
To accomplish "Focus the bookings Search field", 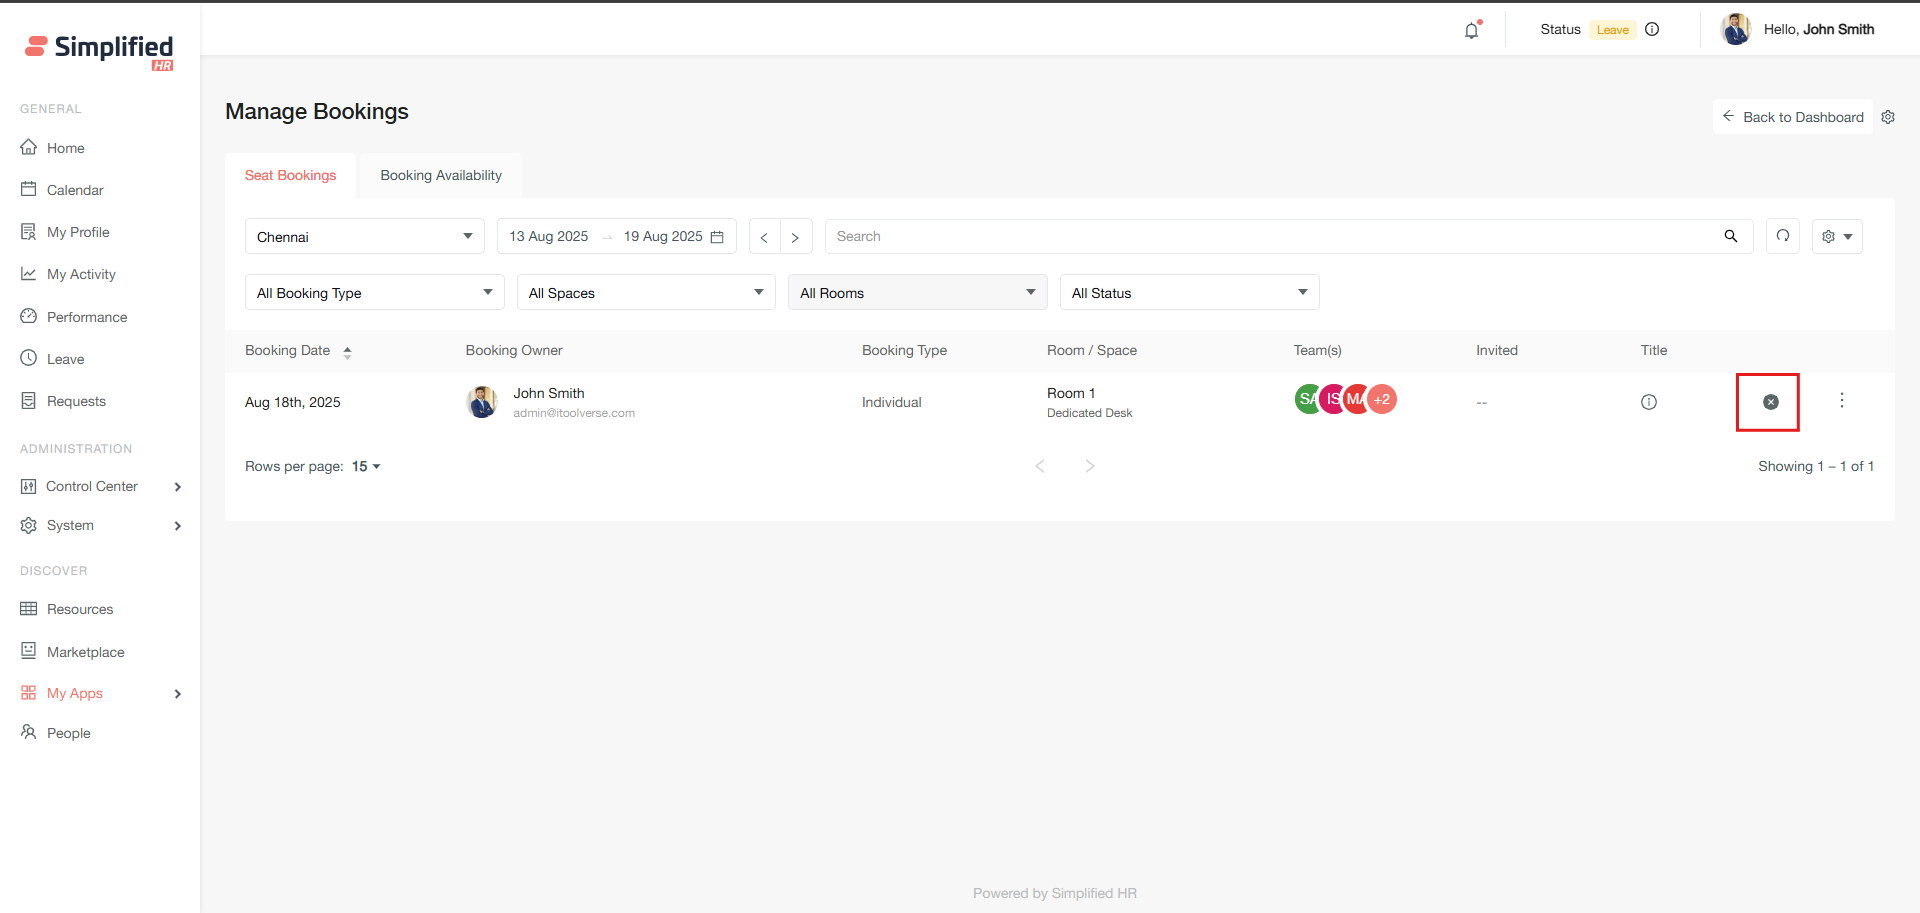I will click(1270, 236).
